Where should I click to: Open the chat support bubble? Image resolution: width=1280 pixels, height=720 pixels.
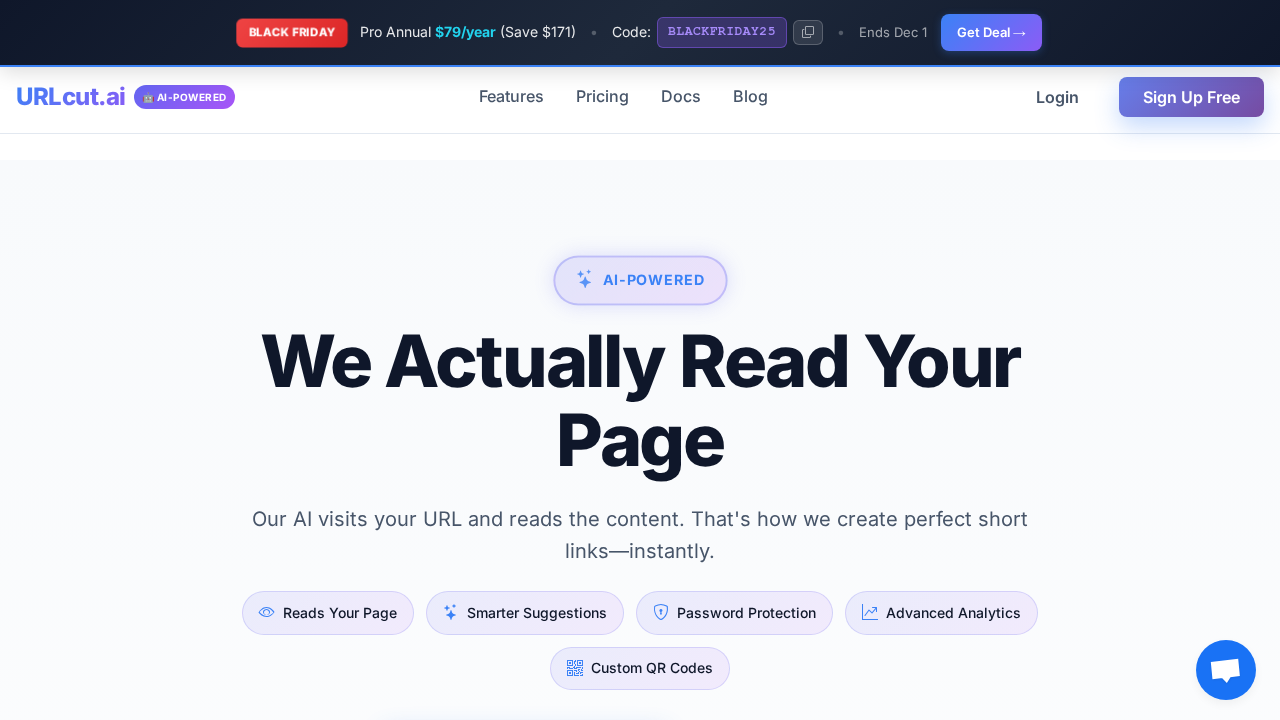point(1225,670)
